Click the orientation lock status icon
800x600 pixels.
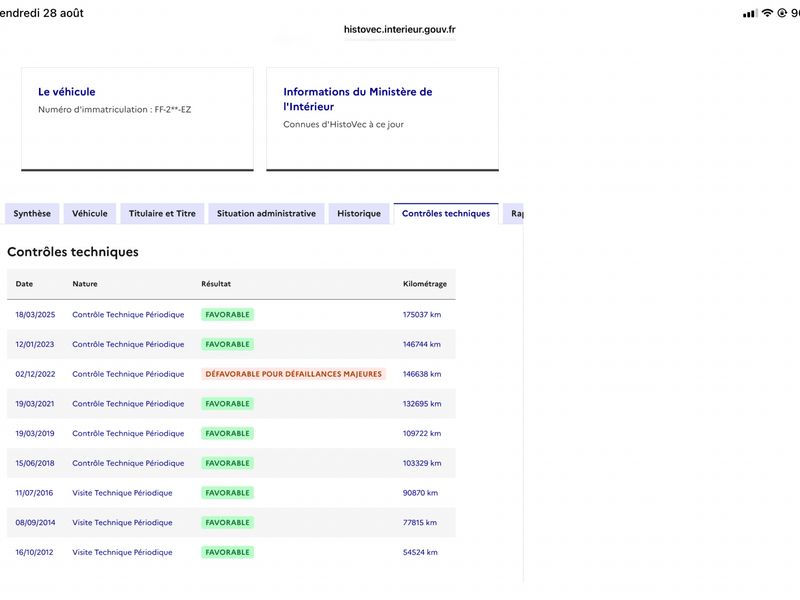[x=782, y=13]
